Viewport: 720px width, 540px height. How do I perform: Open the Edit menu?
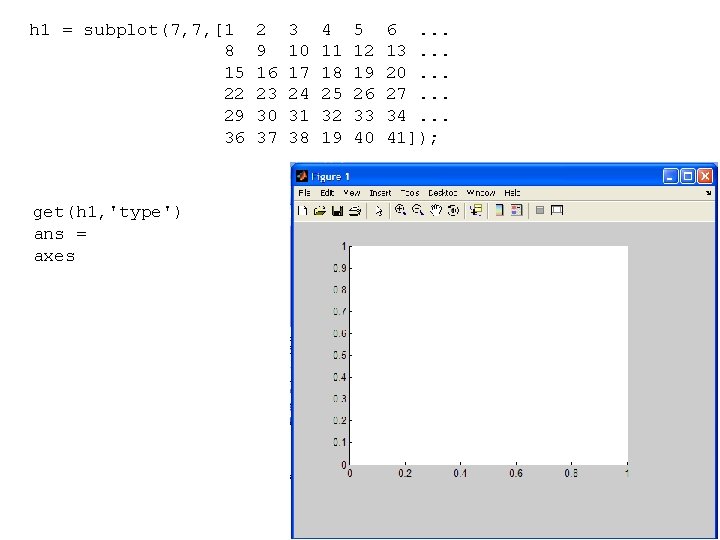(x=327, y=193)
